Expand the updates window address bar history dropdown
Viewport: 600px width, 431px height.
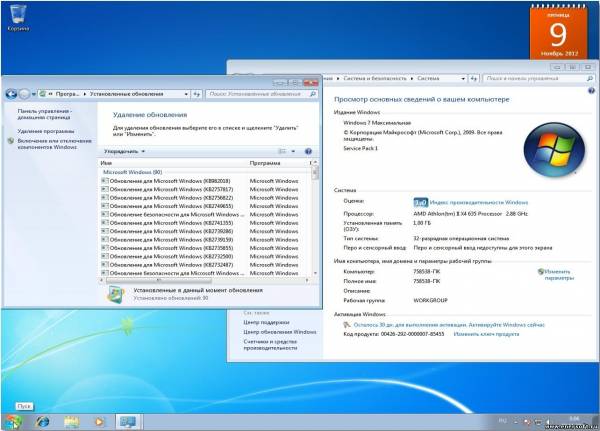[186, 94]
